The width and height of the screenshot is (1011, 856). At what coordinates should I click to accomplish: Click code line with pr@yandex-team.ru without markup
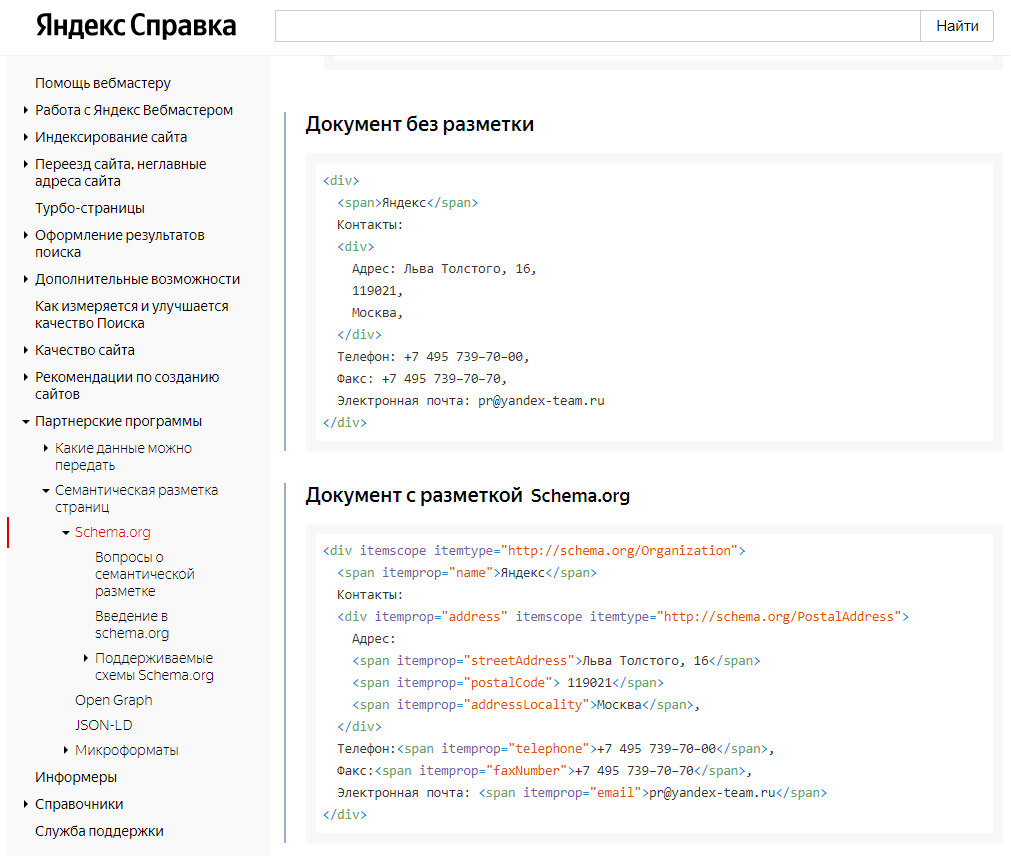[x=471, y=401]
